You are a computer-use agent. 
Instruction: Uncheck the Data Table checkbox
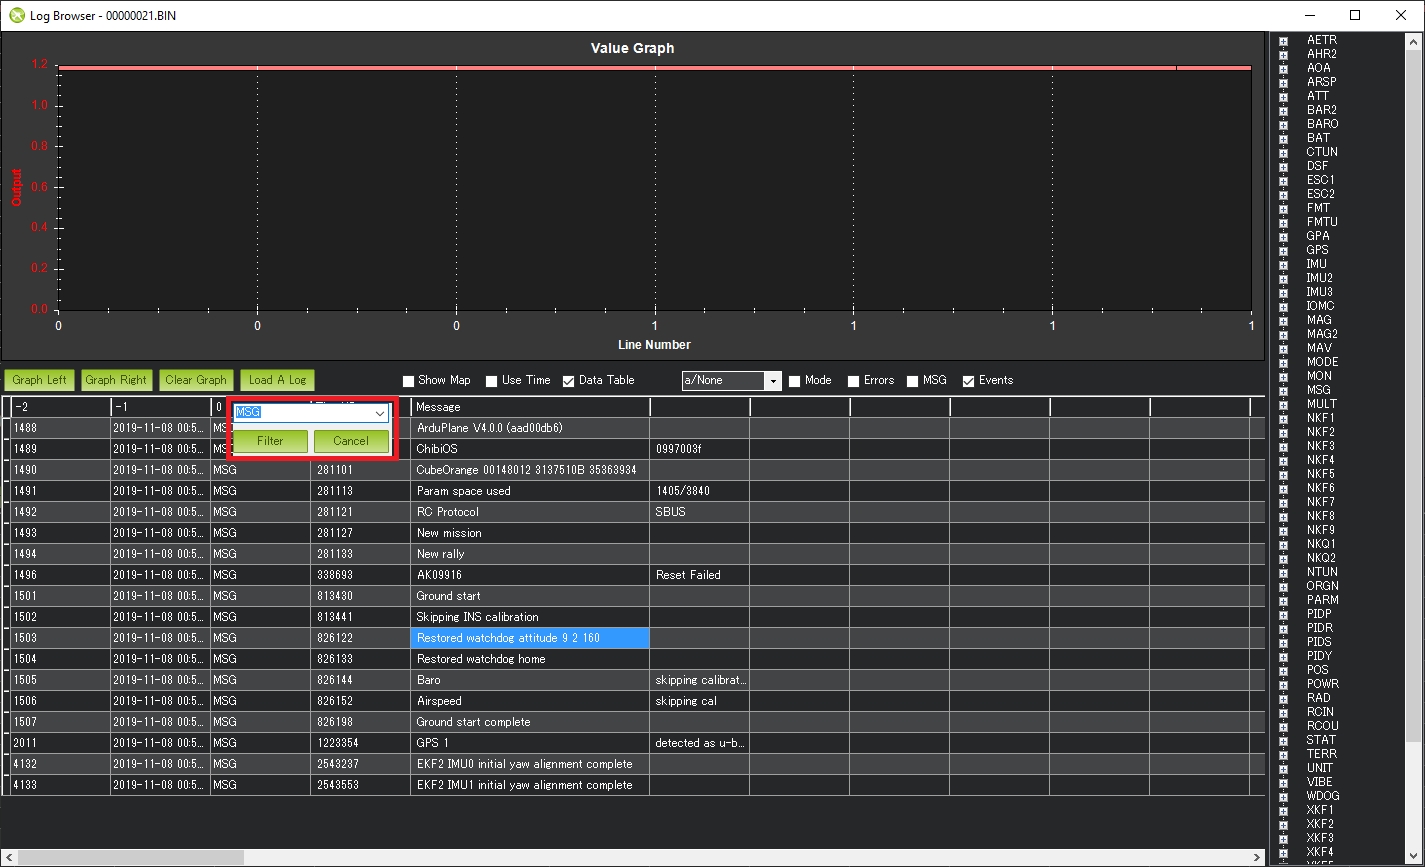click(x=569, y=381)
